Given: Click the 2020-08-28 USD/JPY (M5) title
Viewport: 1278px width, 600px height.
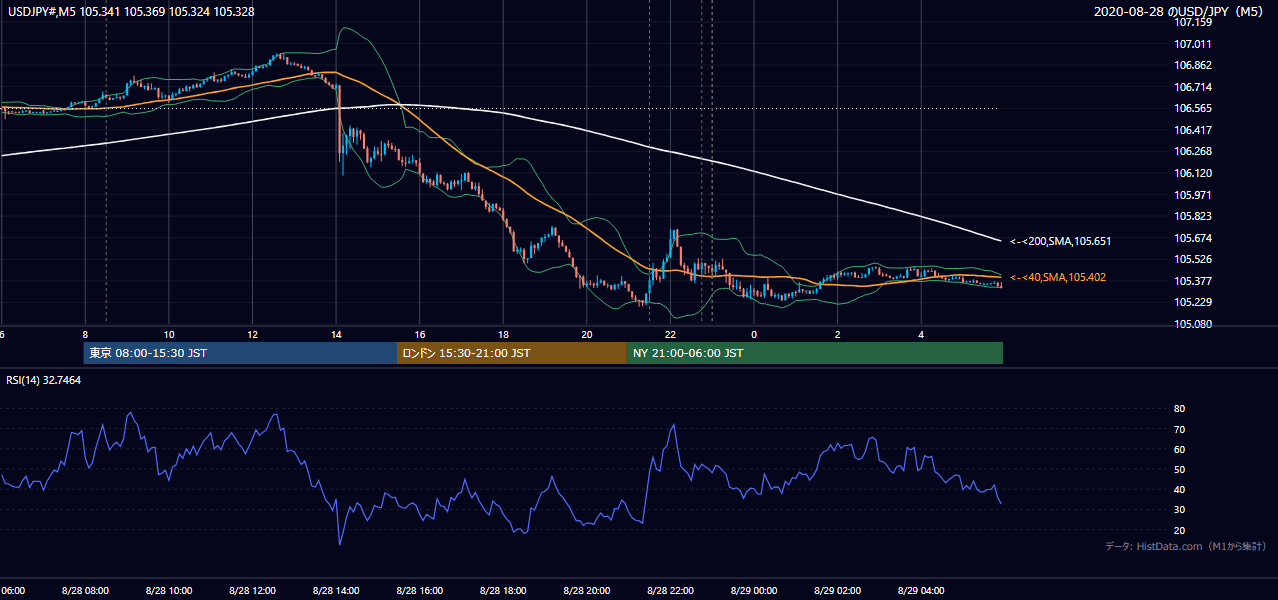Looking at the screenshot, I should click(1179, 12).
